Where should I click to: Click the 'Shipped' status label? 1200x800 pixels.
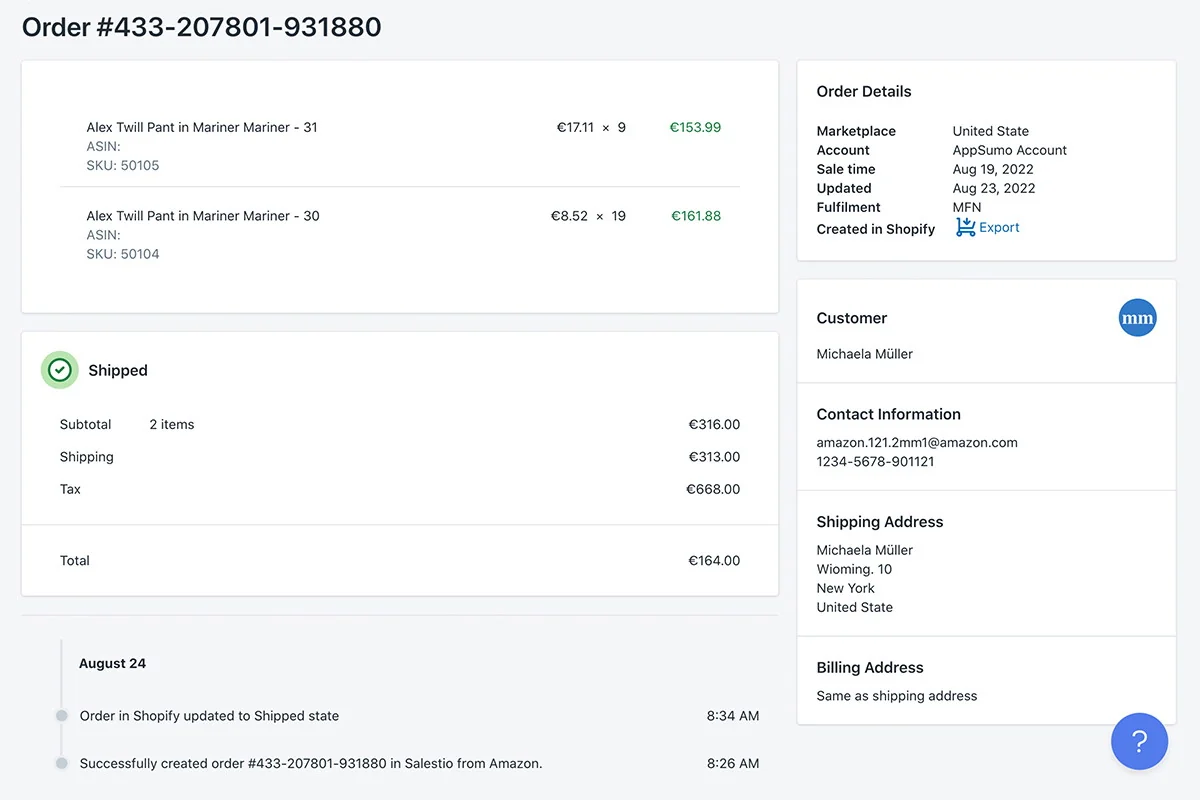(x=118, y=370)
